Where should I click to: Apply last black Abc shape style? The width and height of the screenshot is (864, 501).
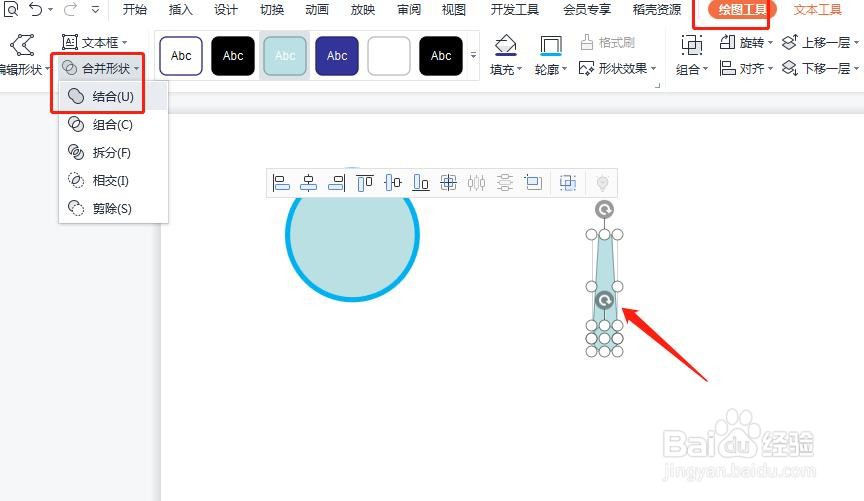coord(441,56)
